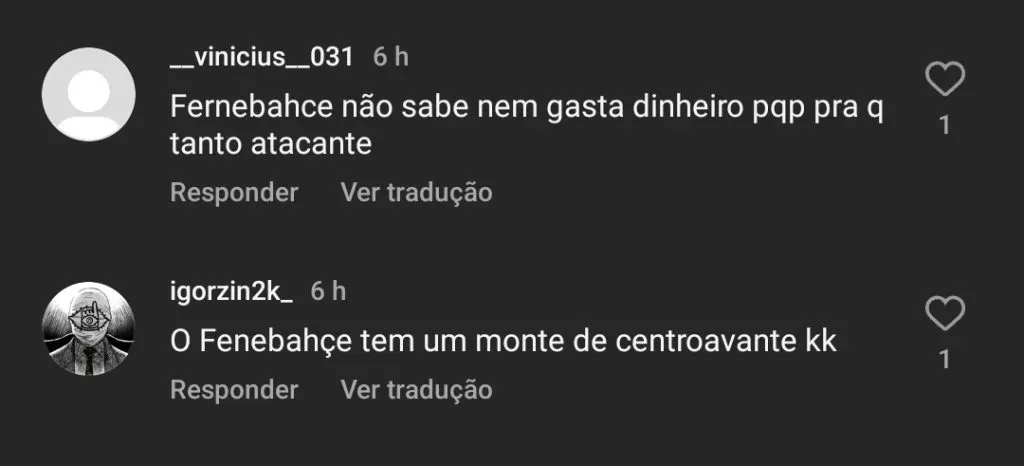This screenshot has height=466, width=1024.
Task: Visit the igorzin2k_ username profile
Action: coord(232,292)
